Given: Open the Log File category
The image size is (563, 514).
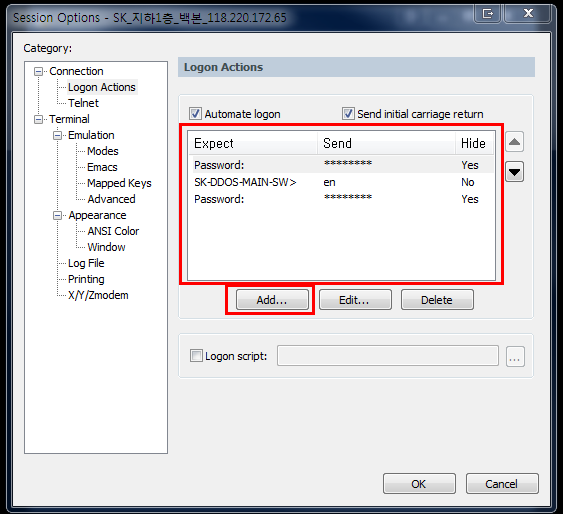Looking at the screenshot, I should 86,263.
